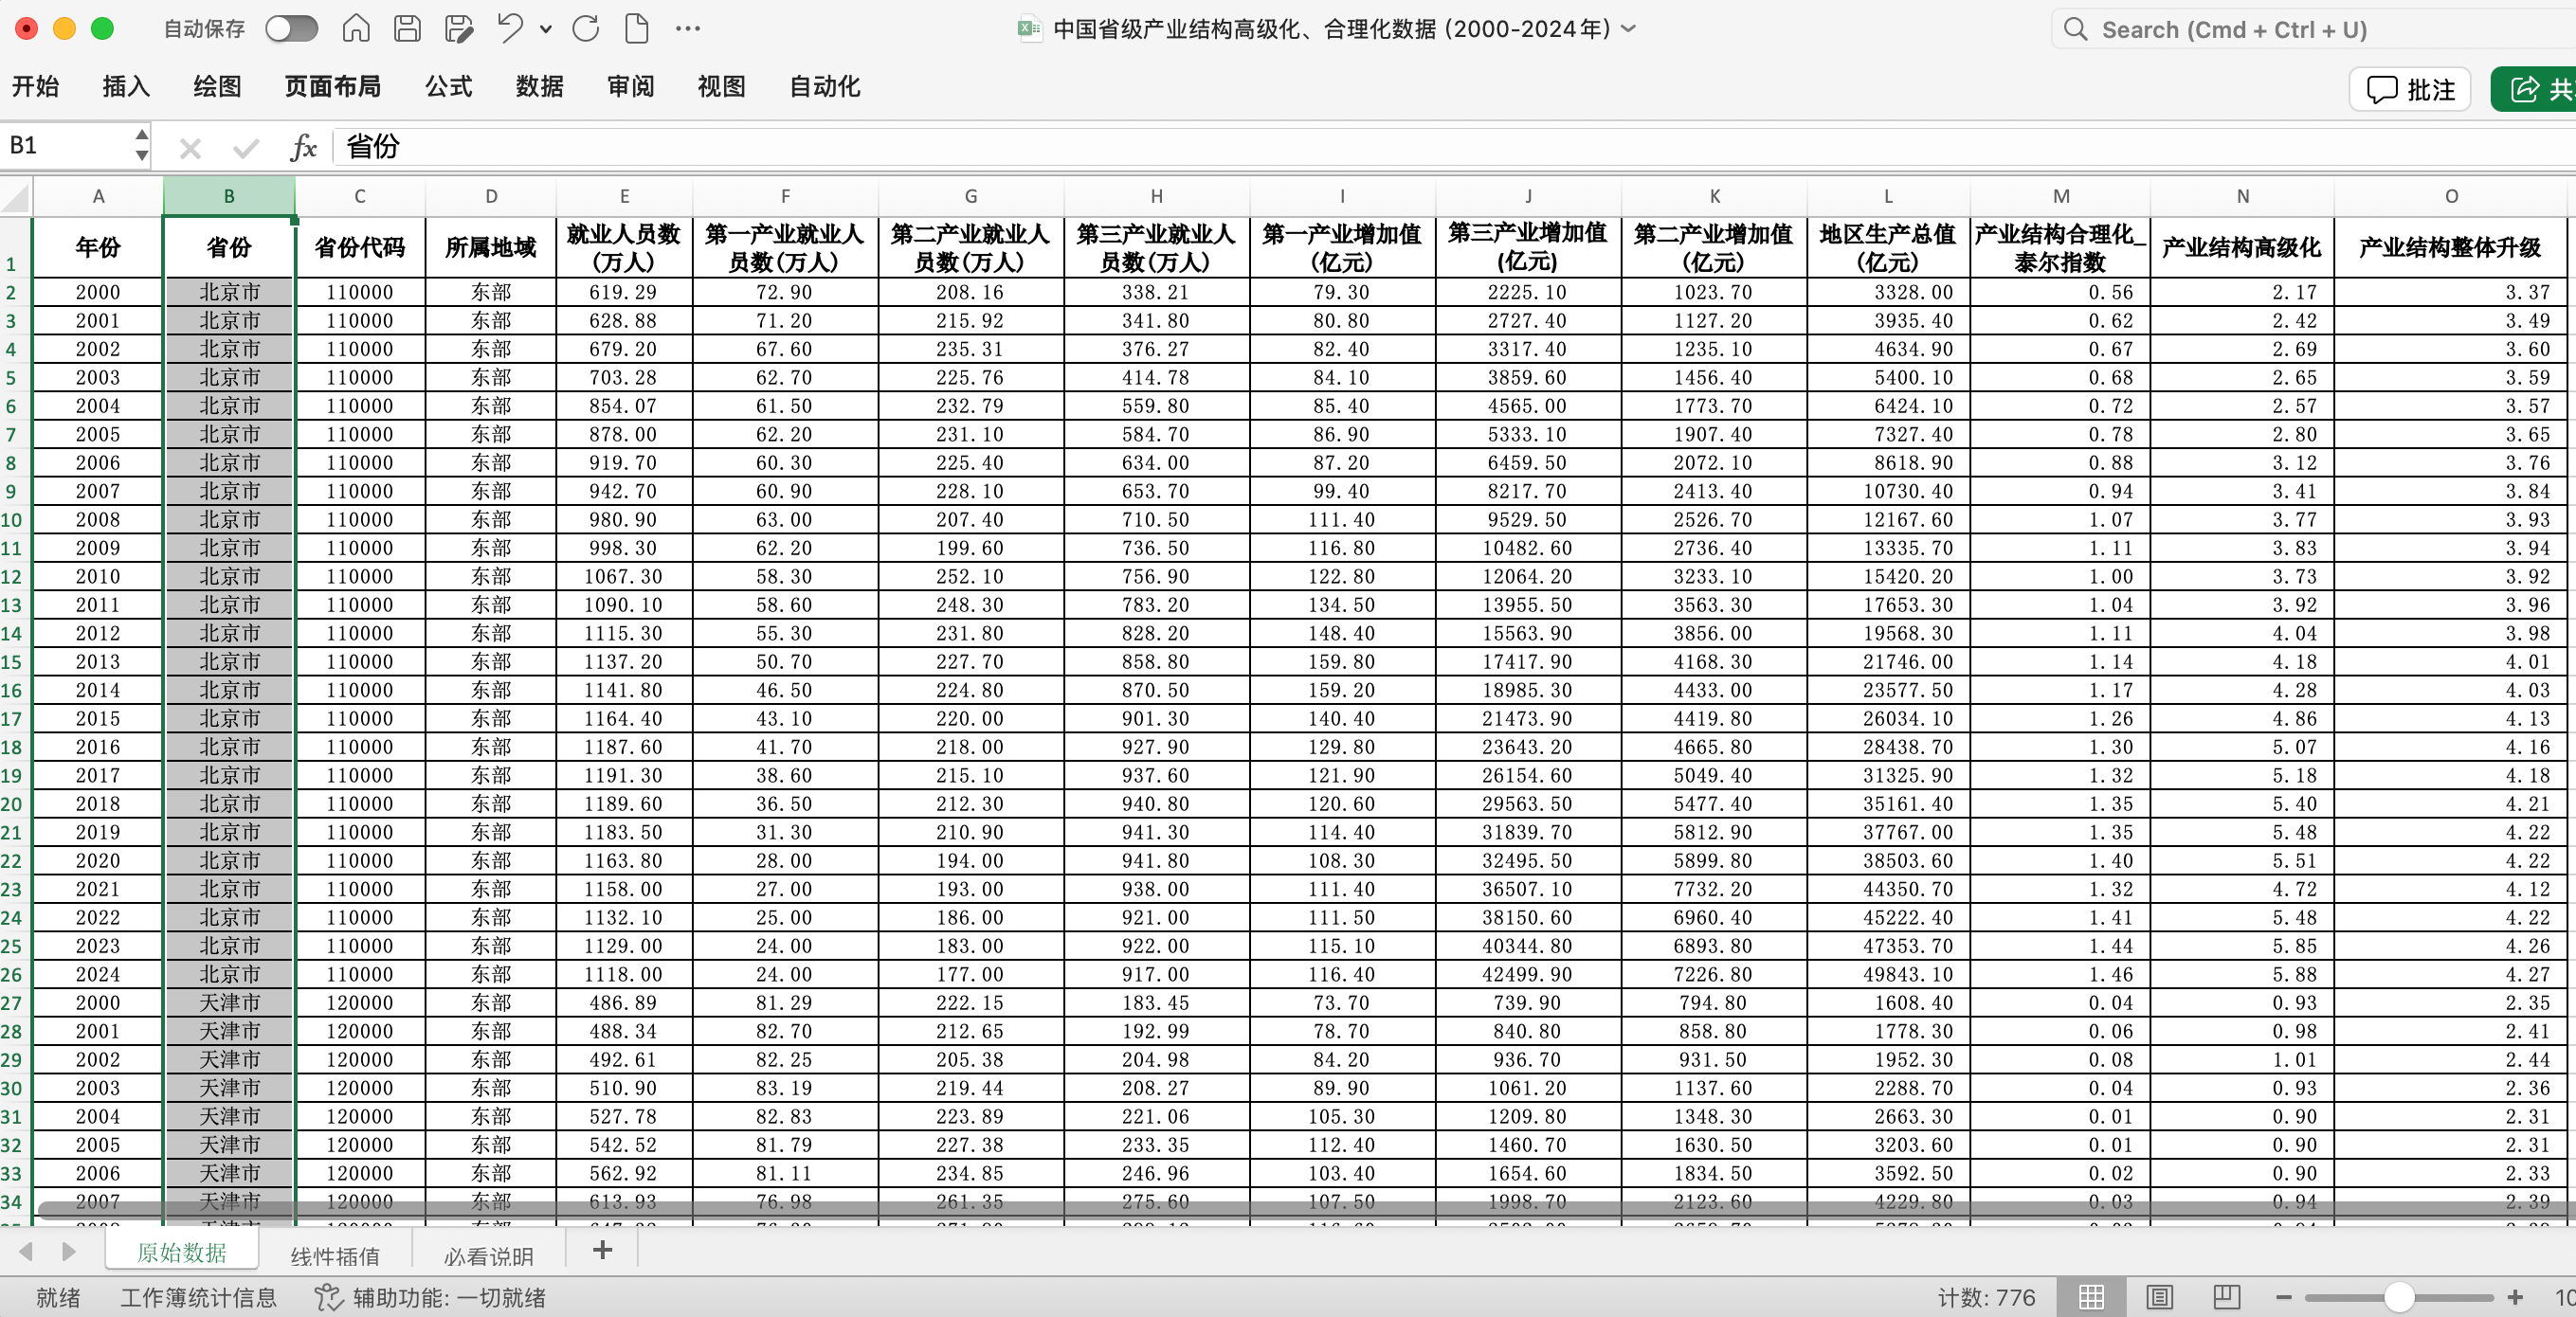The width and height of the screenshot is (2576, 1317).
Task: Switch to Page Break Preview icon
Action: point(2226,1297)
